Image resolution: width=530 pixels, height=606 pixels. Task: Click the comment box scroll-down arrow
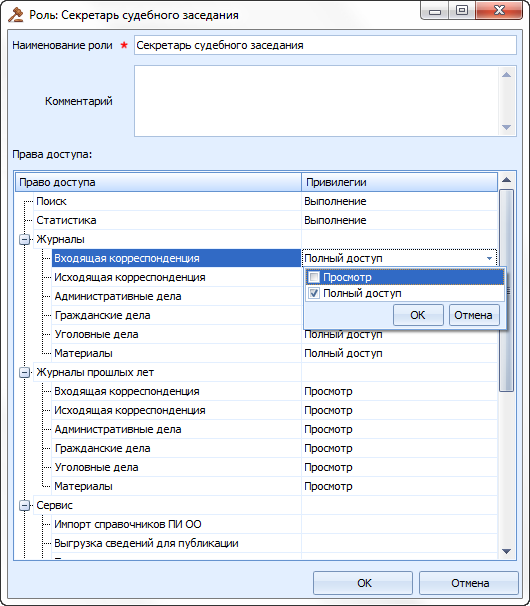coord(506,127)
